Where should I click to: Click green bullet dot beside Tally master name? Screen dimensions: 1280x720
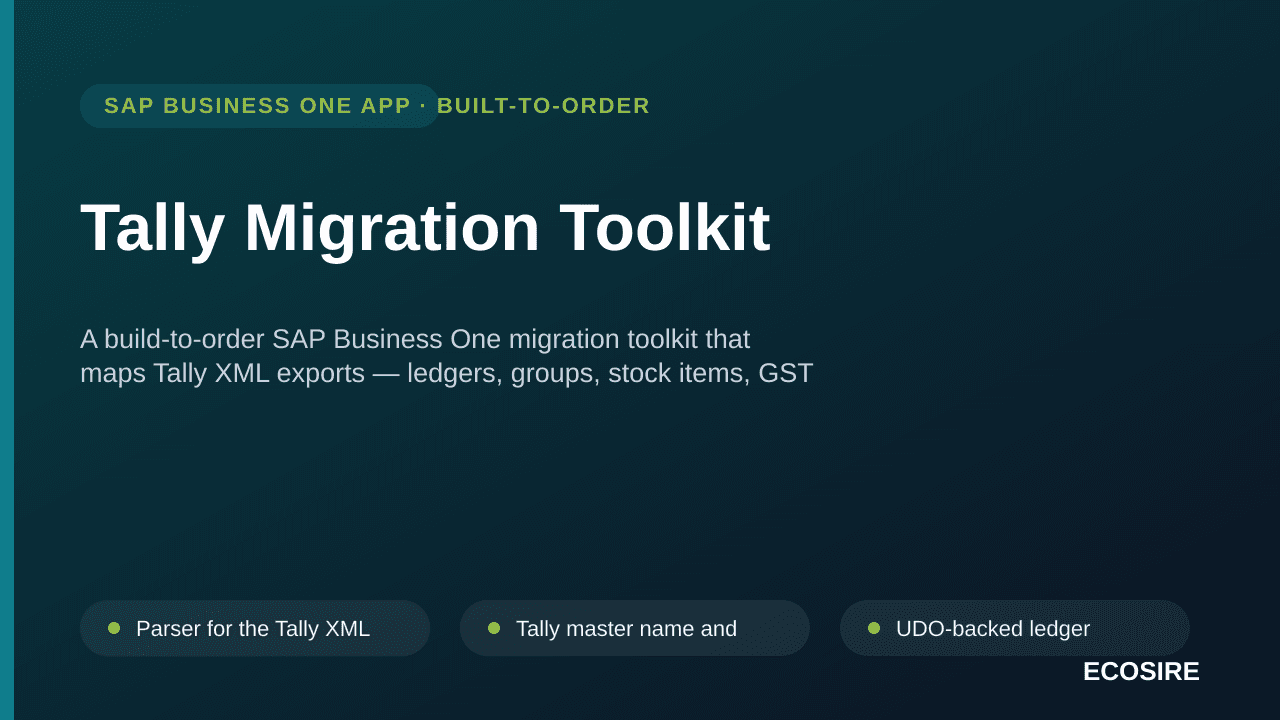[494, 628]
